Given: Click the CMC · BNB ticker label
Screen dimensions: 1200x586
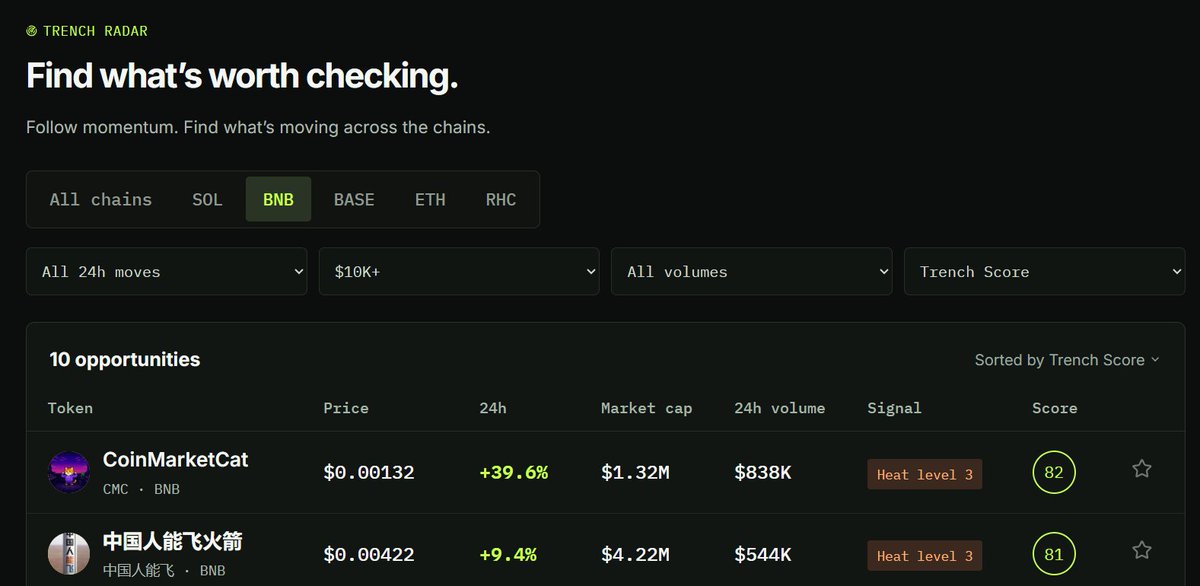Looking at the screenshot, I should 141,489.
